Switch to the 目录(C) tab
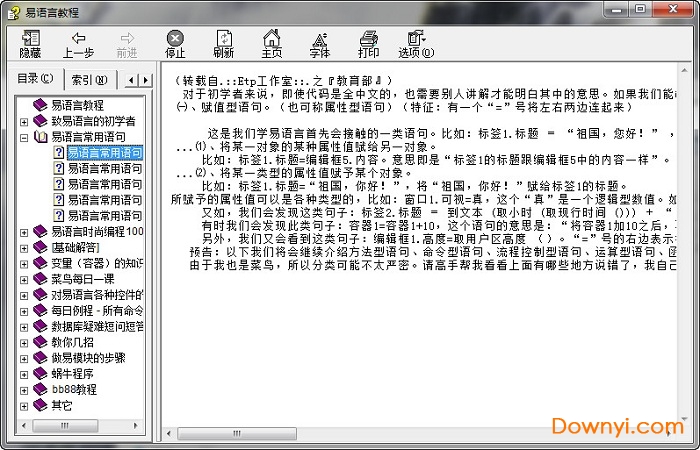Viewport: 700px width, 450px height. click(x=35, y=79)
